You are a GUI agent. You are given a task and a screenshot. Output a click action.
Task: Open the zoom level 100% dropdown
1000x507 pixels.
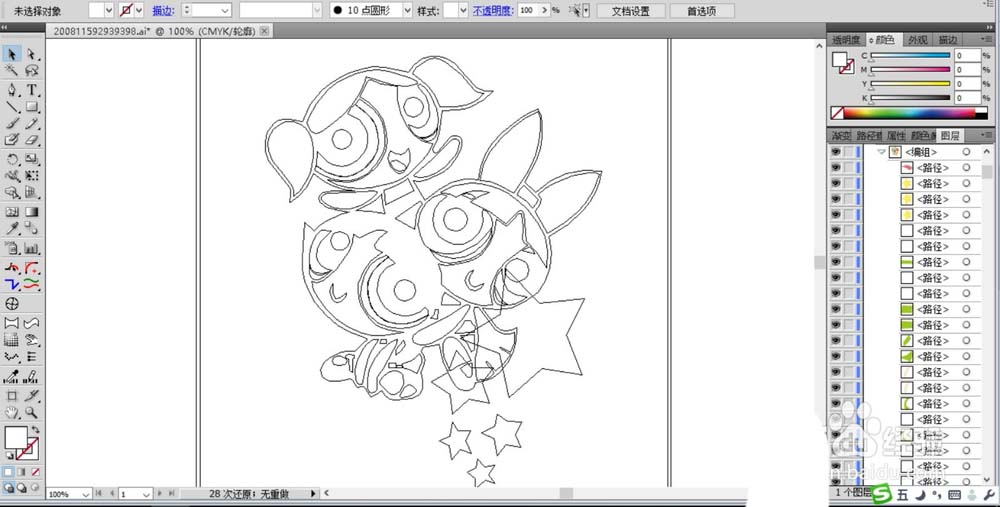pos(85,494)
